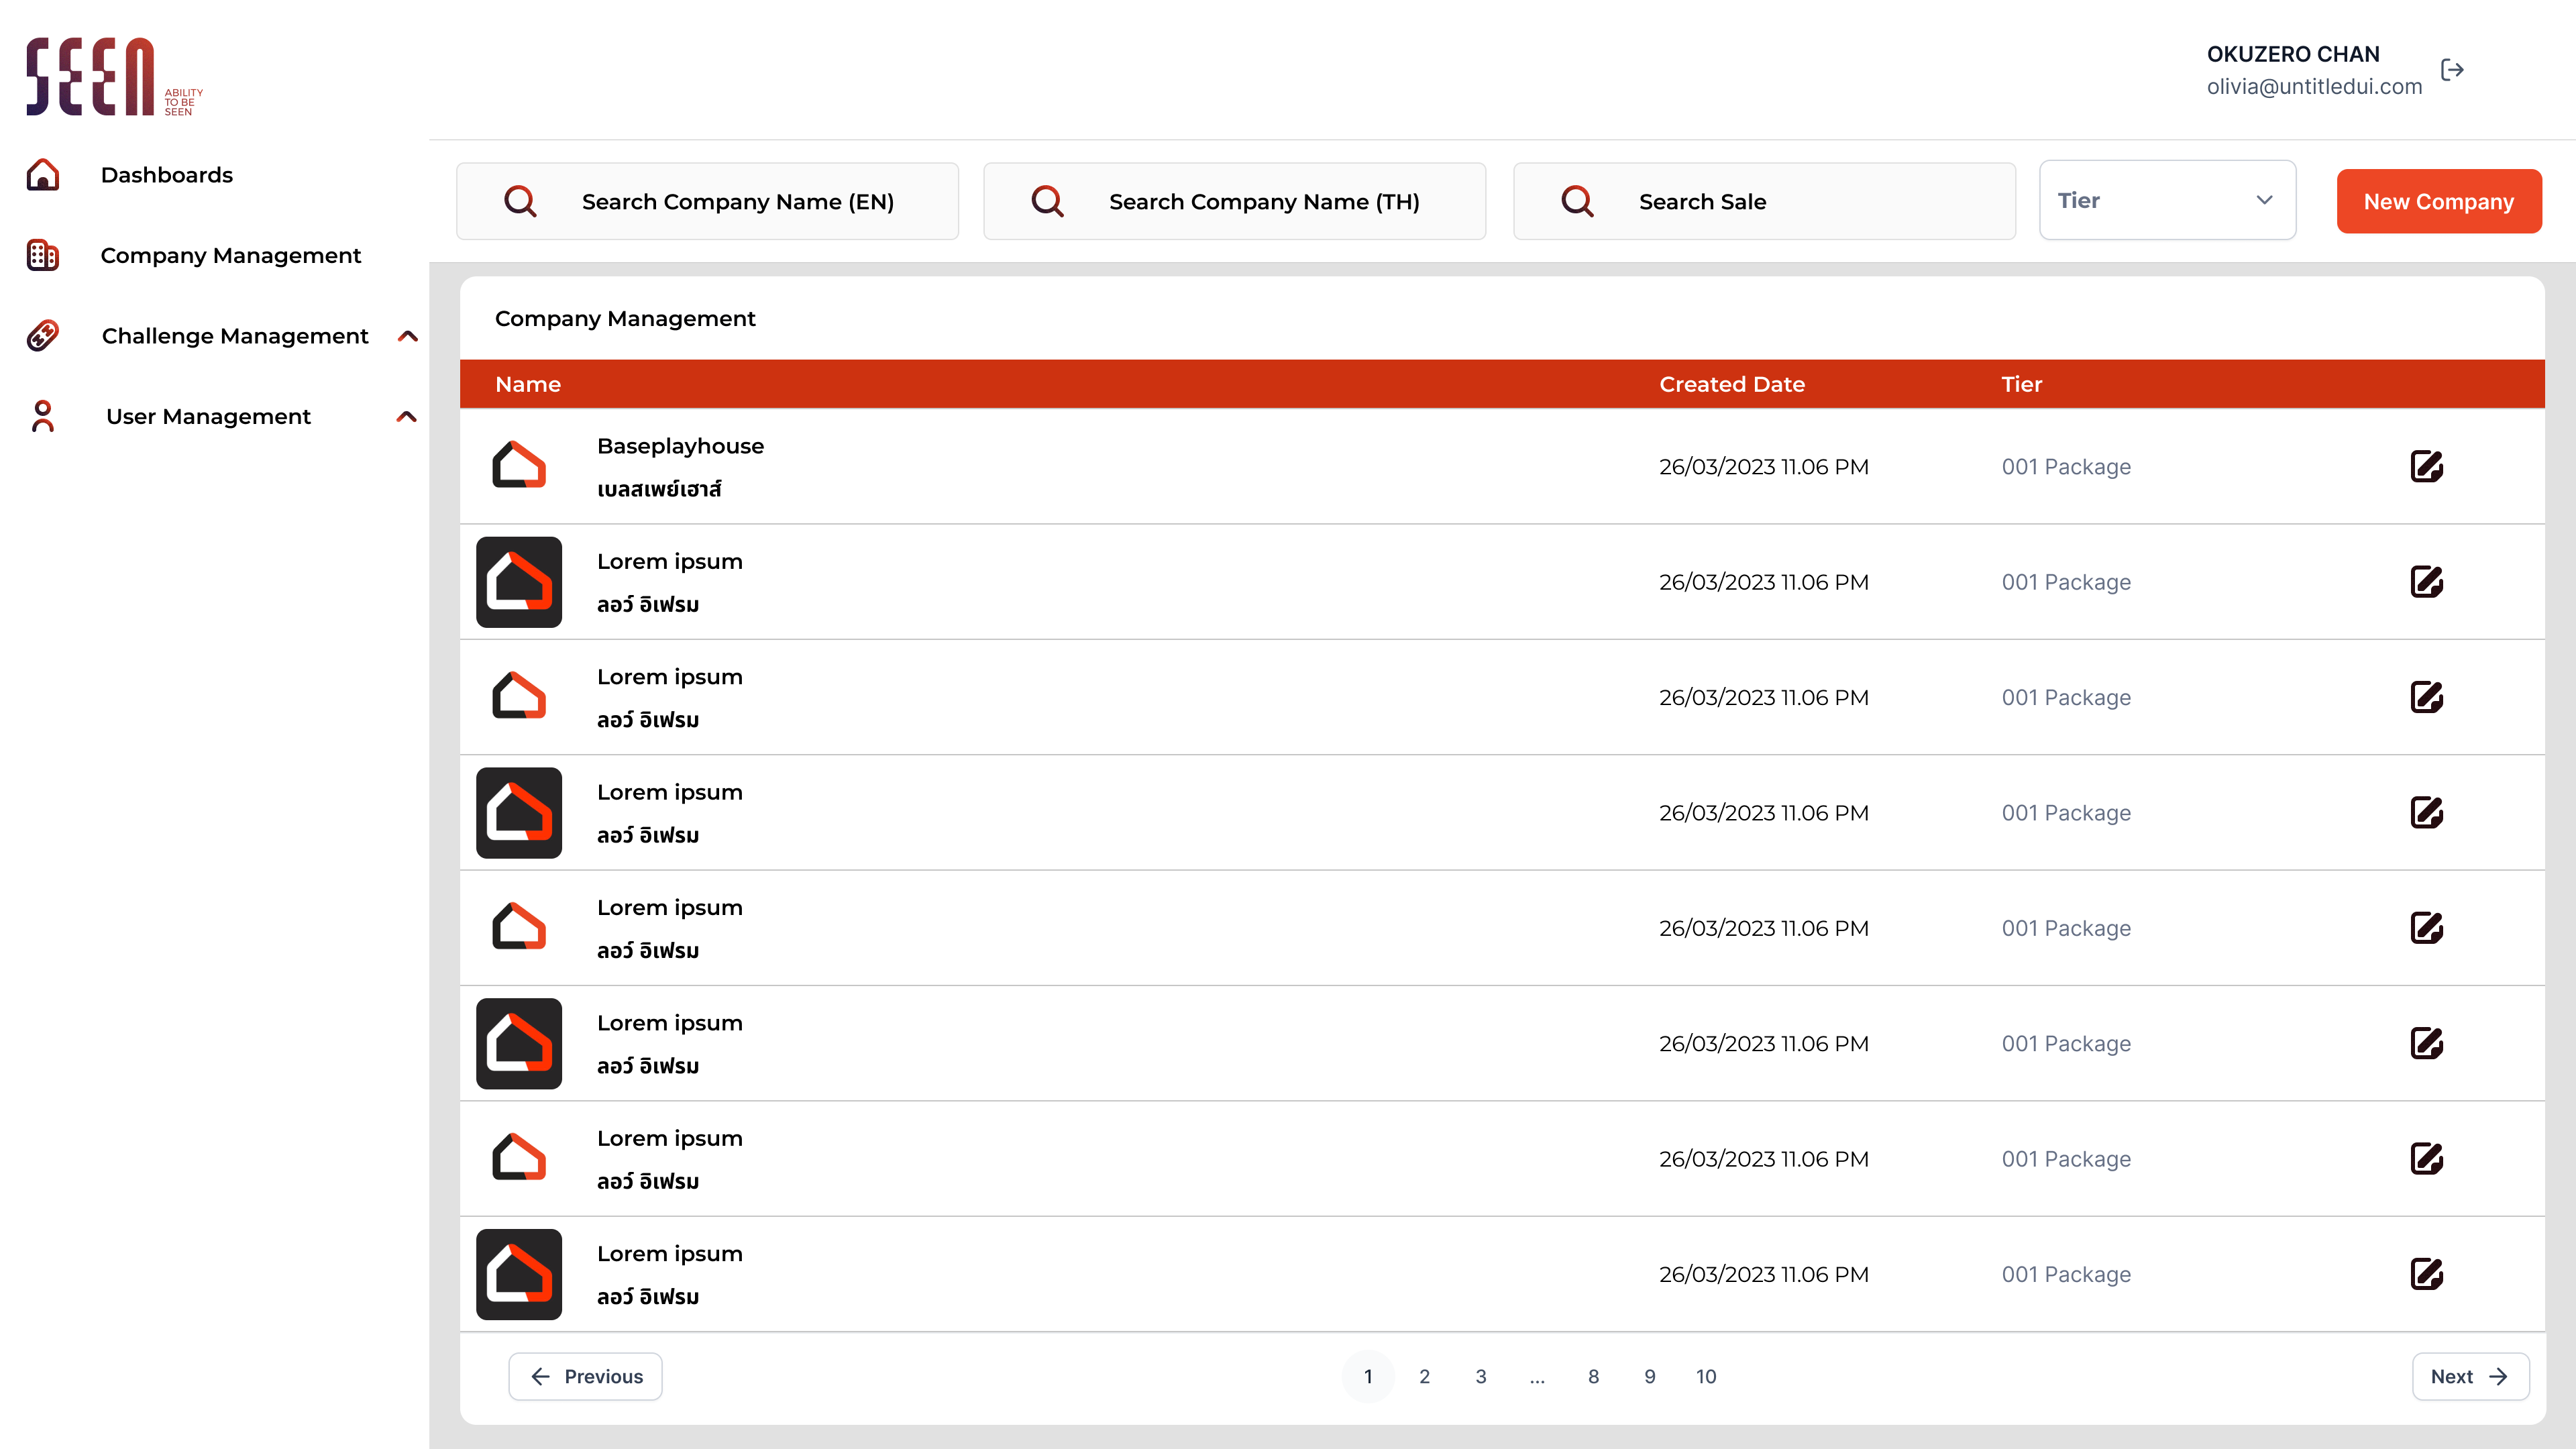2576x1449 pixels.
Task: Open the Tier dropdown filter
Action: (x=2167, y=201)
